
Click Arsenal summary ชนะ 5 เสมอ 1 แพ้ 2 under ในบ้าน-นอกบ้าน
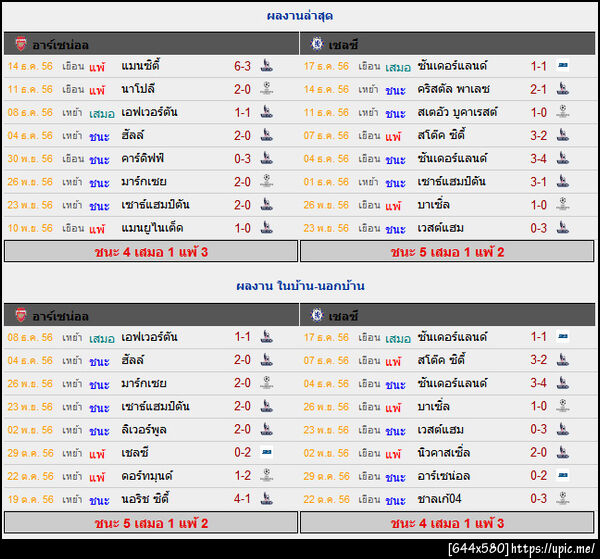(151, 523)
